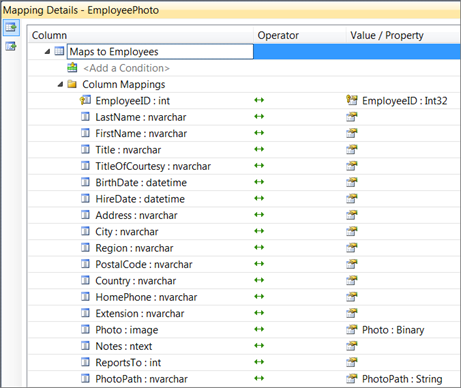Click the Operator column header
461x388 pixels.
(300, 35)
